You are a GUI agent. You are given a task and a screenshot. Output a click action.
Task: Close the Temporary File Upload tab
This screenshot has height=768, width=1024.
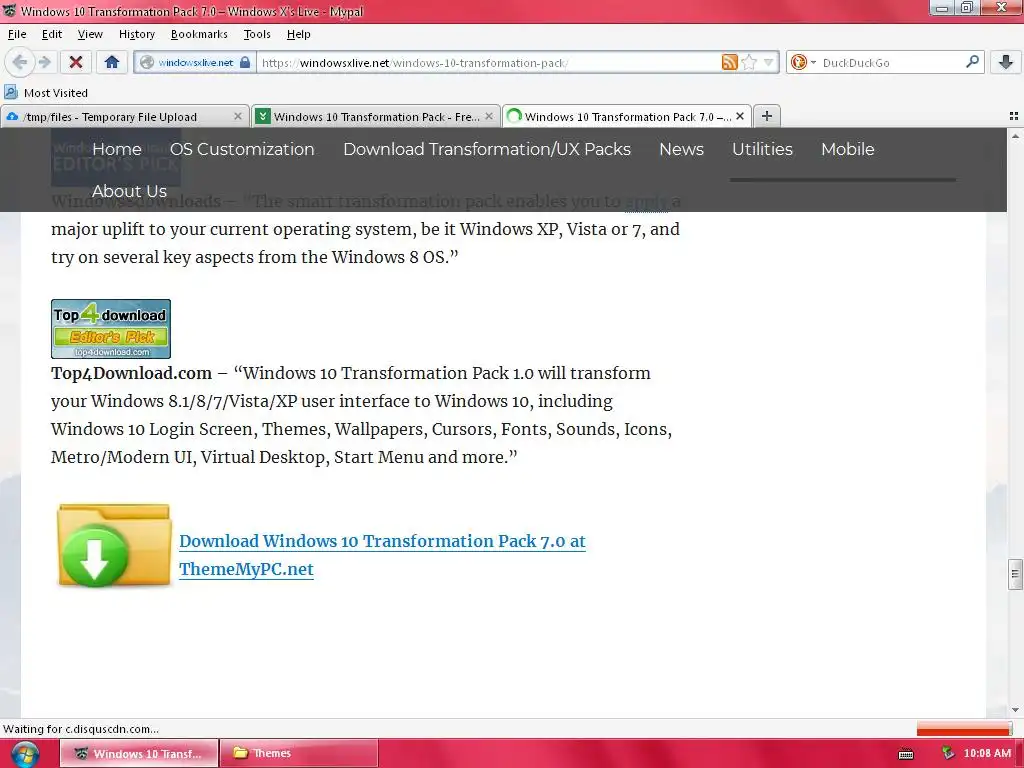238,116
